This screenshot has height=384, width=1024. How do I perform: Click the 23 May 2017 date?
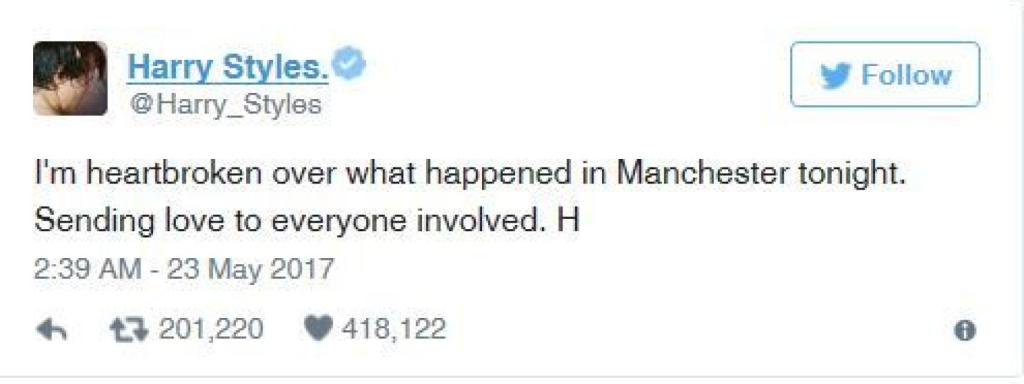coord(250,269)
